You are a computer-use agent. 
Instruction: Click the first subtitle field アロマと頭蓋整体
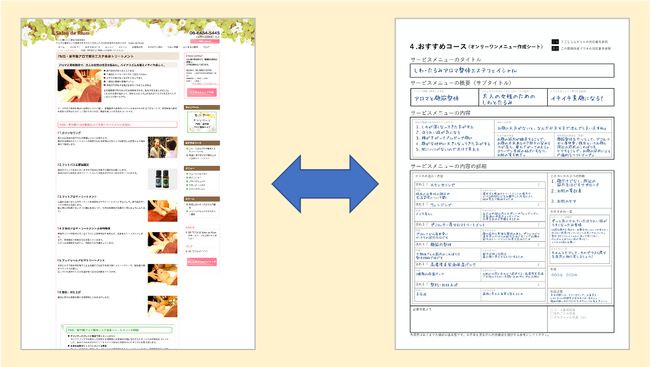[445, 97]
